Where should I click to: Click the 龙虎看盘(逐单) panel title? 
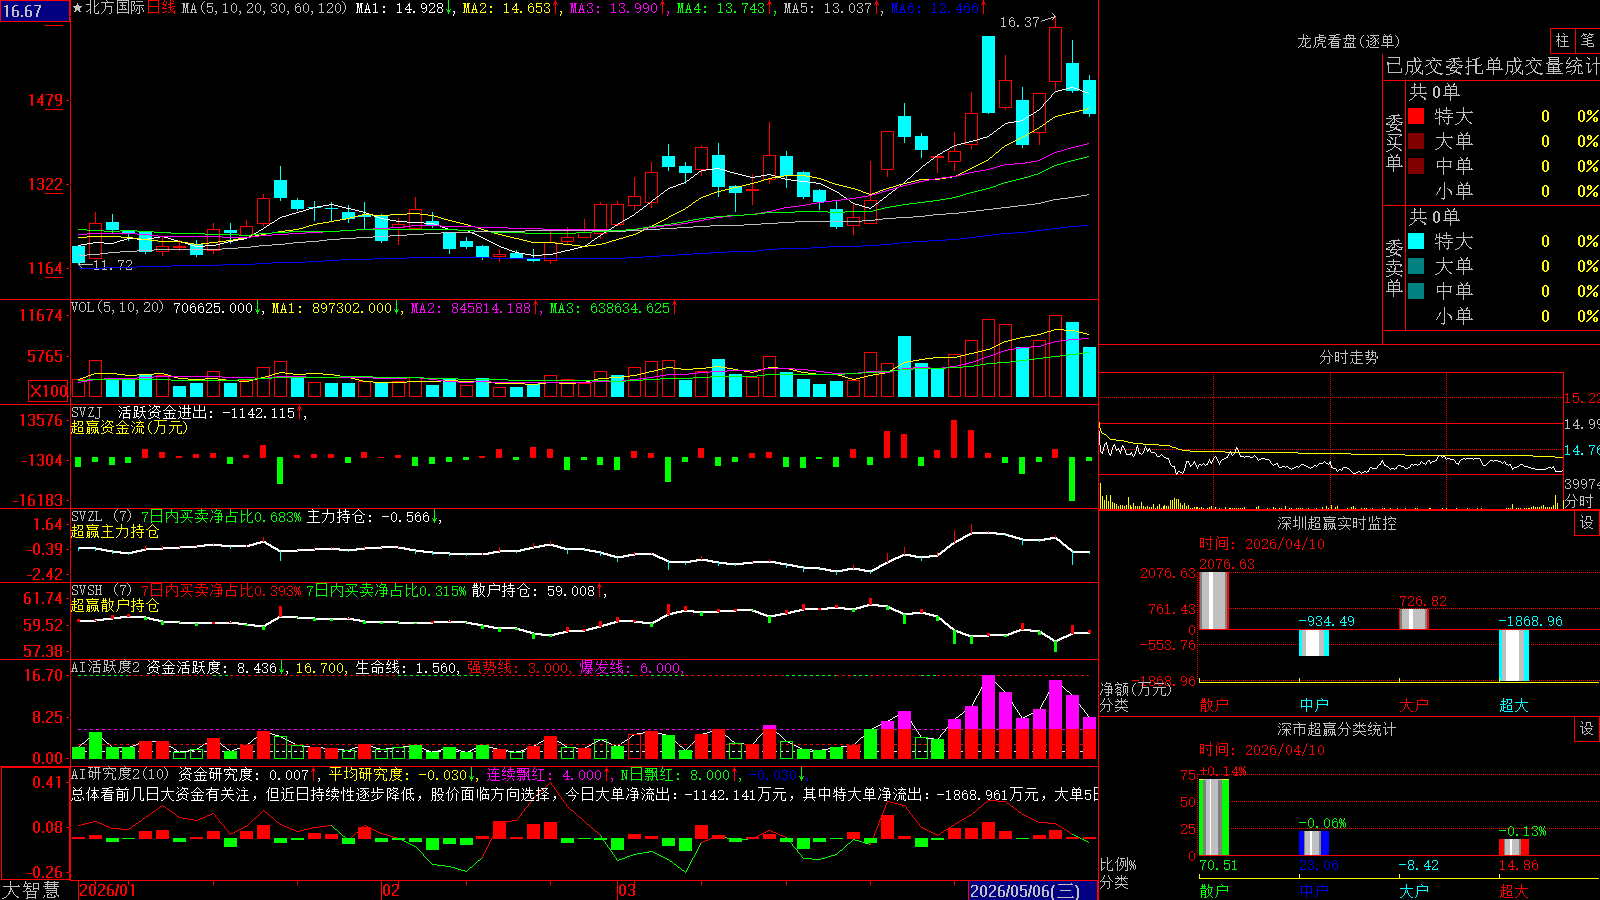(1348, 41)
